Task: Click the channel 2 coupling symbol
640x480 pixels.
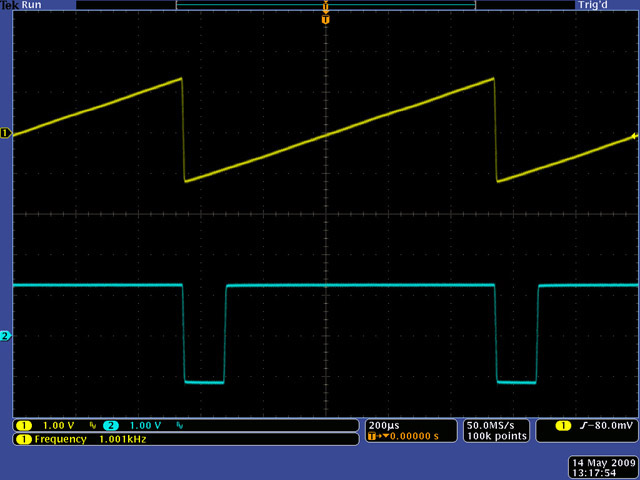Action: [180, 425]
